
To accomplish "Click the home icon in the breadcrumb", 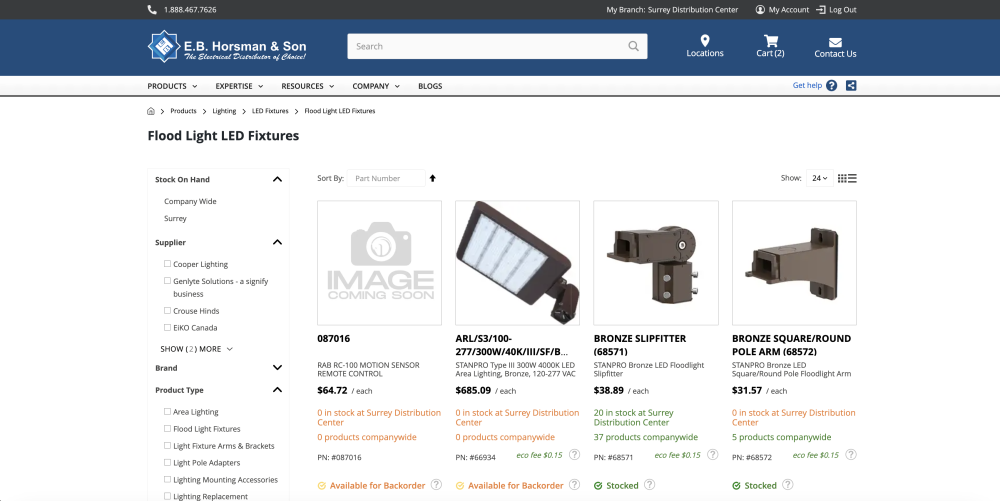I will (x=151, y=111).
